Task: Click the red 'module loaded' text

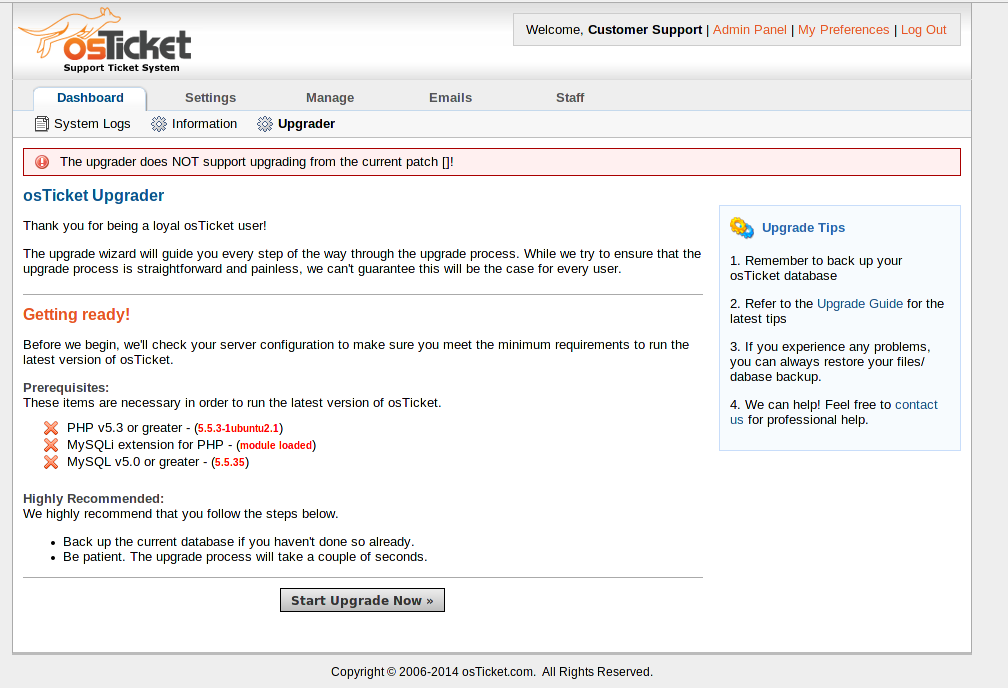Action: (276, 445)
